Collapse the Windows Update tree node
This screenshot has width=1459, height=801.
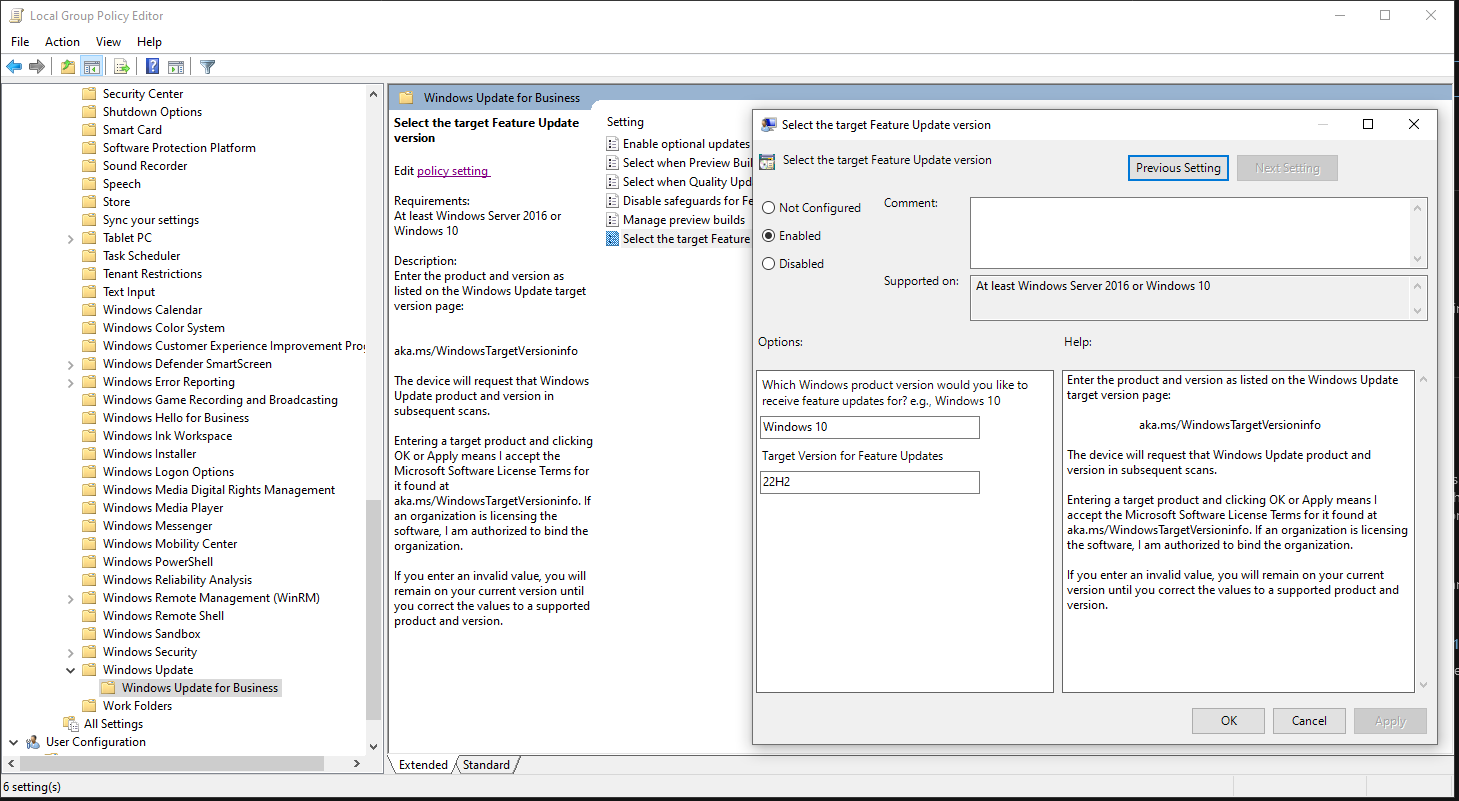[70, 670]
